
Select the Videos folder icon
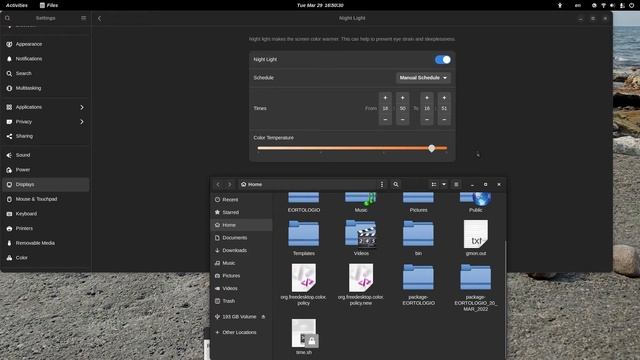[361, 234]
